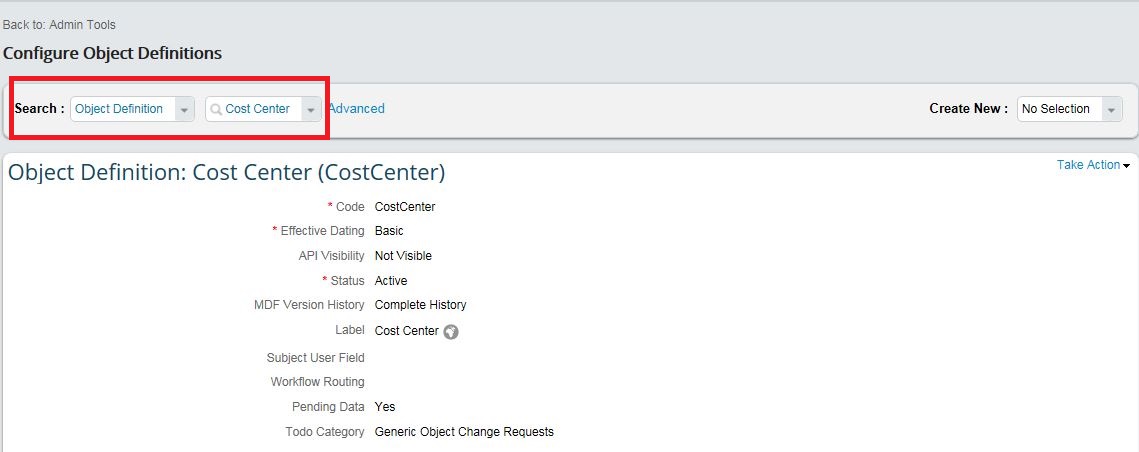The width and height of the screenshot is (1139, 452).
Task: Open the Object Definition dropdown arrow
Action: [185, 109]
